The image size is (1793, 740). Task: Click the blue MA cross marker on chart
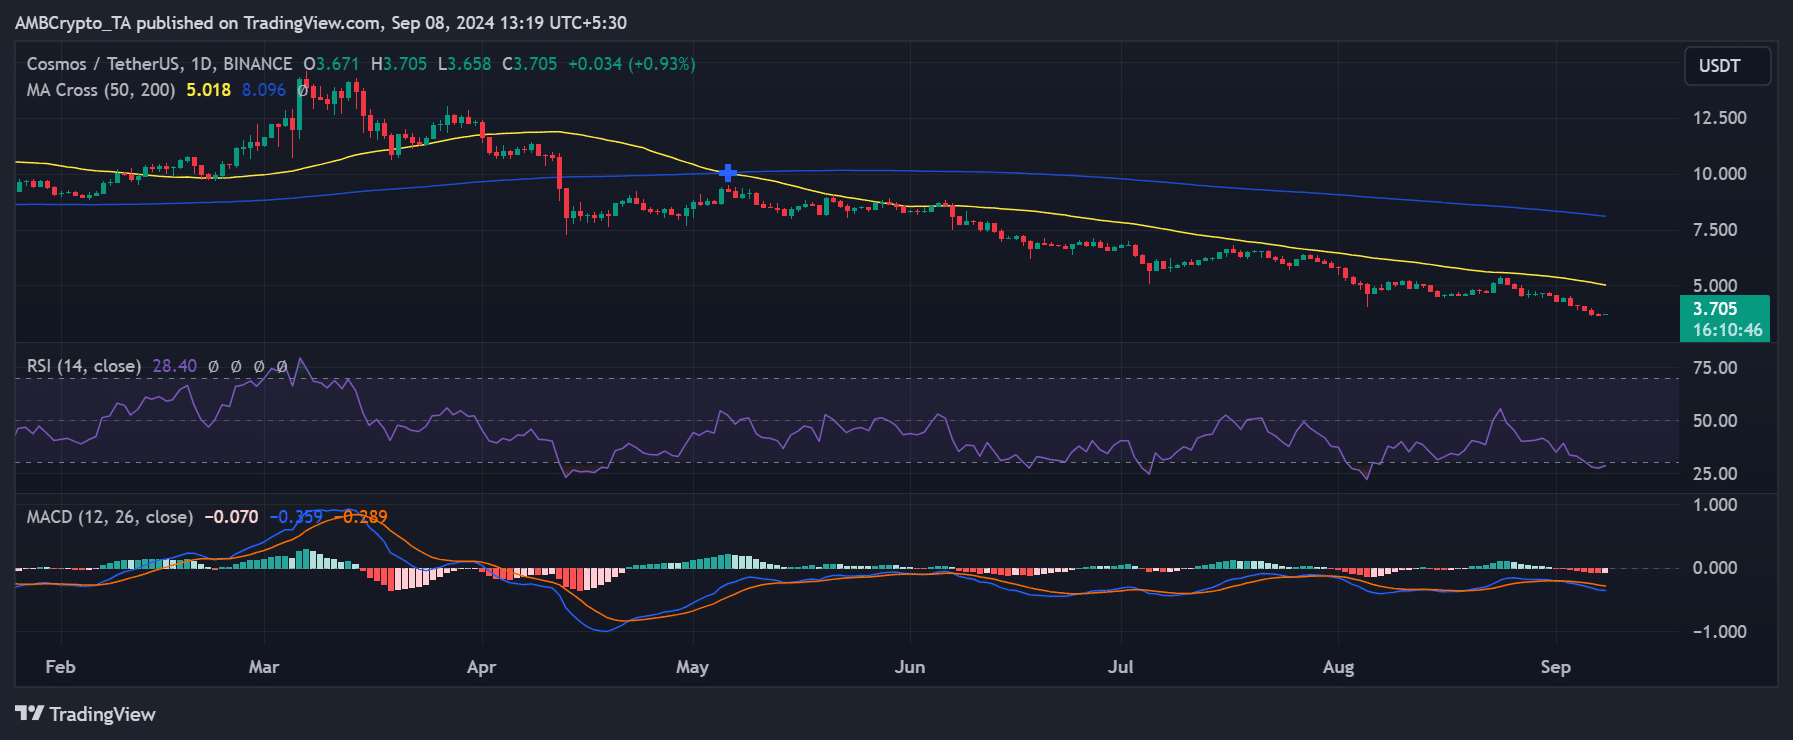[728, 173]
